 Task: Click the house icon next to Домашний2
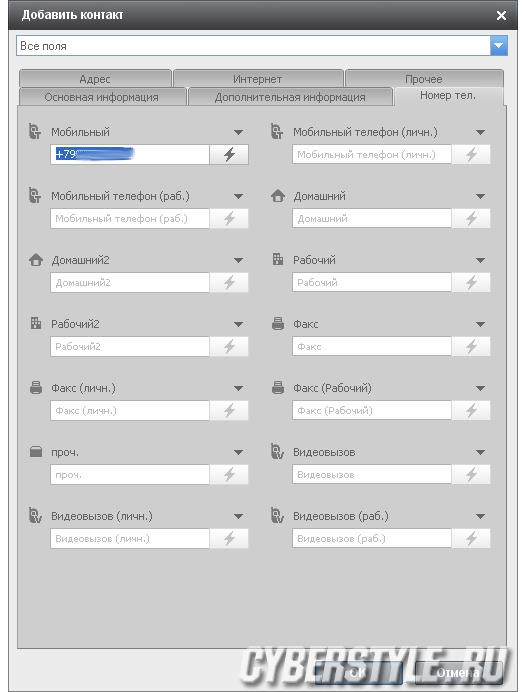click(x=36, y=260)
